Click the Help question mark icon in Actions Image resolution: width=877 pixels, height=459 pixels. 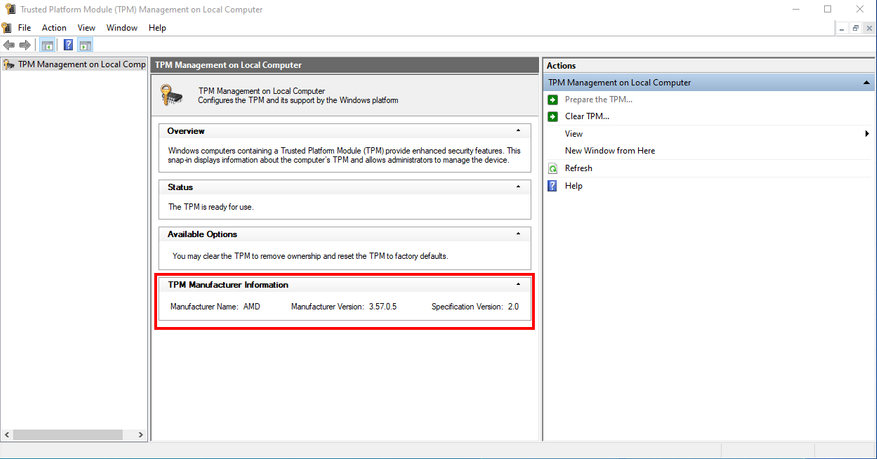click(x=553, y=186)
